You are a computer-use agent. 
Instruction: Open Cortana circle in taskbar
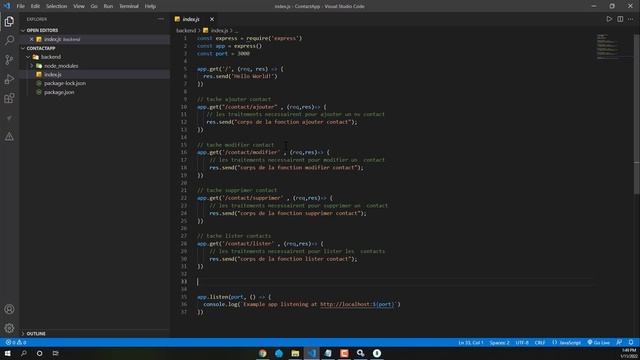pyautogui.click(x=39, y=353)
